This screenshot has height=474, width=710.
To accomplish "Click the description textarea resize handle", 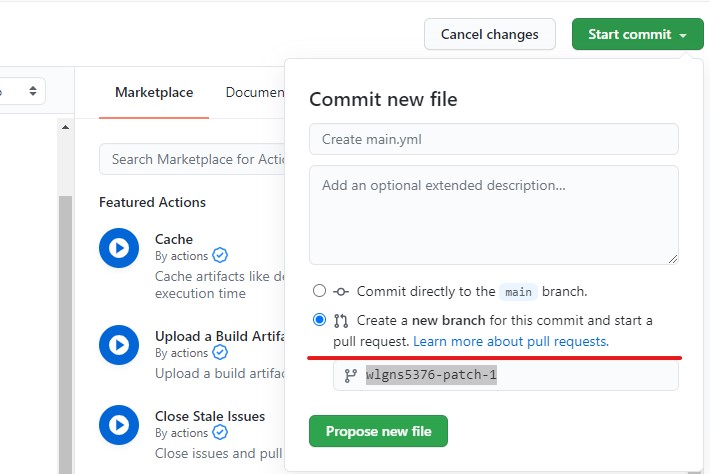I will (672, 259).
